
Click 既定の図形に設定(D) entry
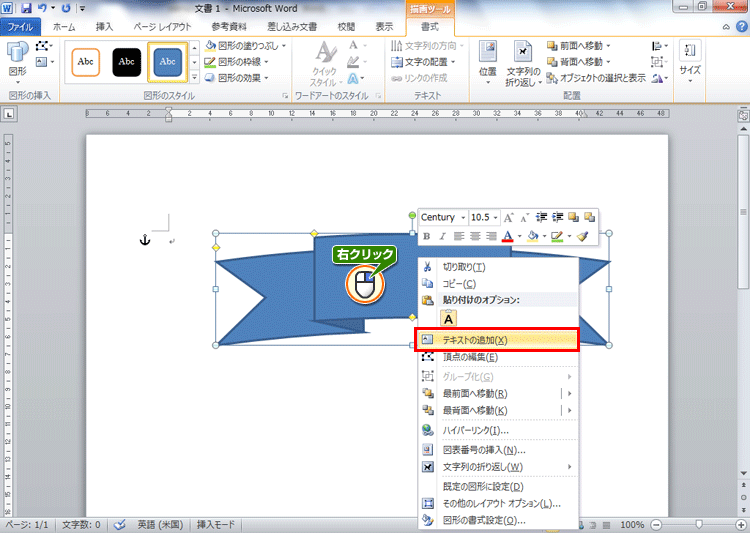pos(497,487)
